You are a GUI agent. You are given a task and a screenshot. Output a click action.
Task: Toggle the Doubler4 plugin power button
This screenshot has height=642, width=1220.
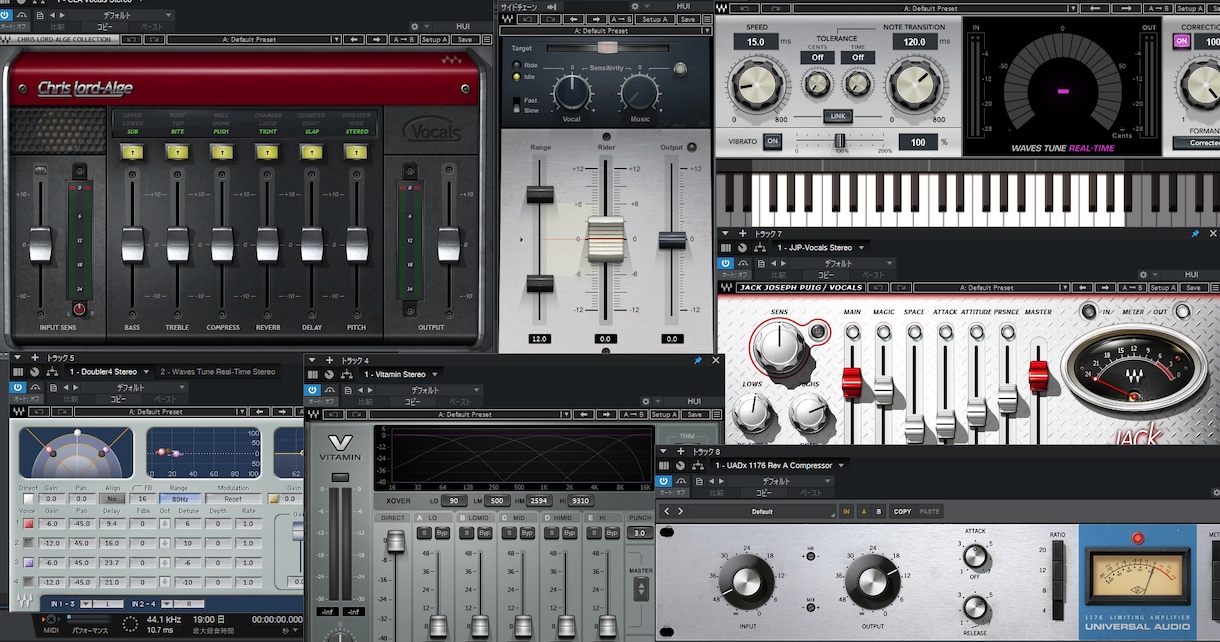18,386
